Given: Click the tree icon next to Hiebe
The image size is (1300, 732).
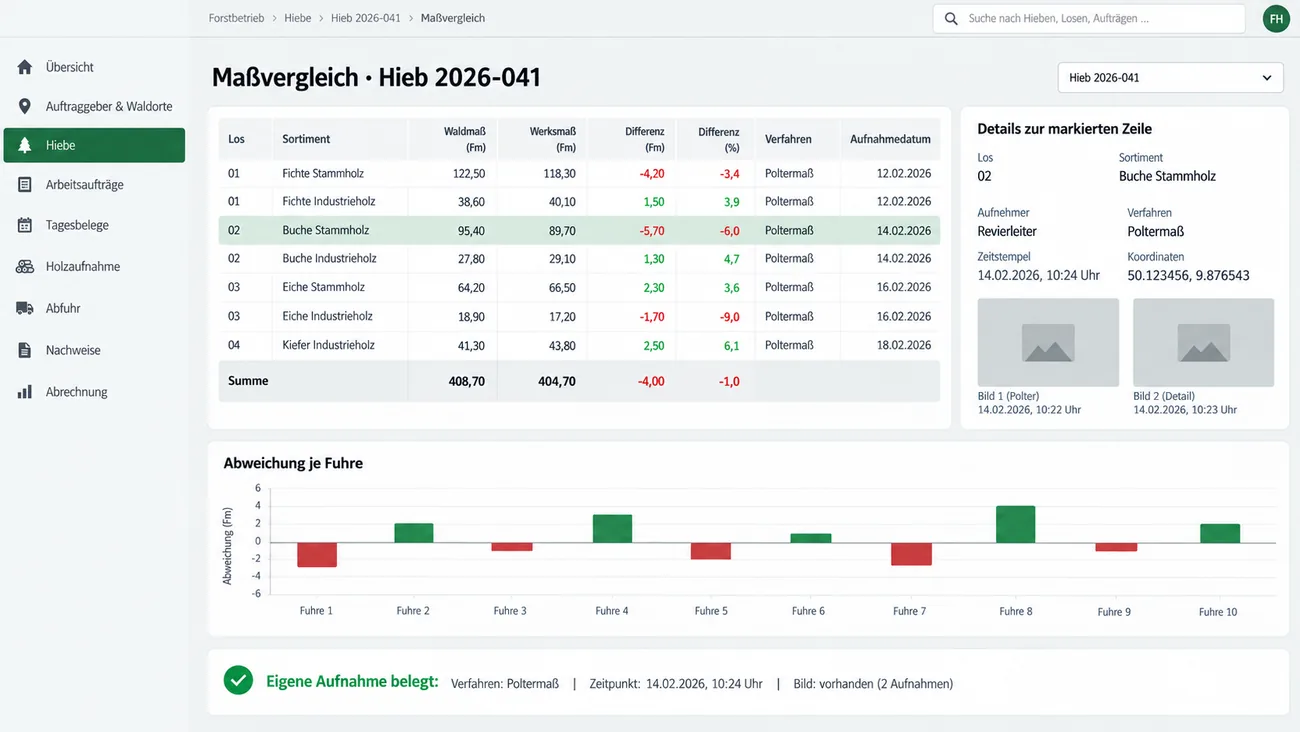Looking at the screenshot, I should tap(25, 145).
